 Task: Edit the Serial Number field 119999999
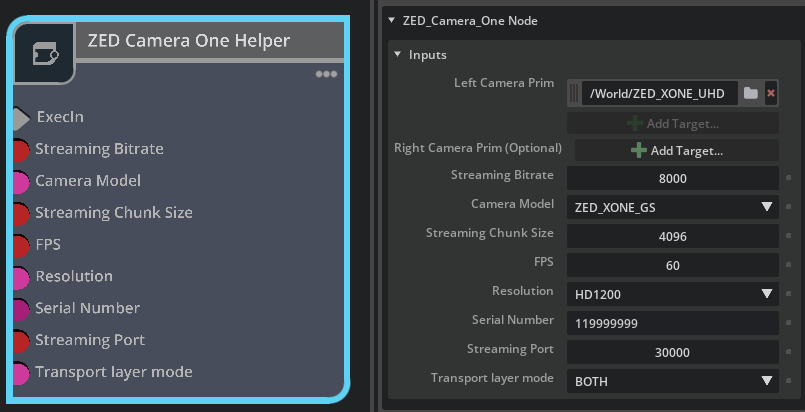(x=673, y=323)
